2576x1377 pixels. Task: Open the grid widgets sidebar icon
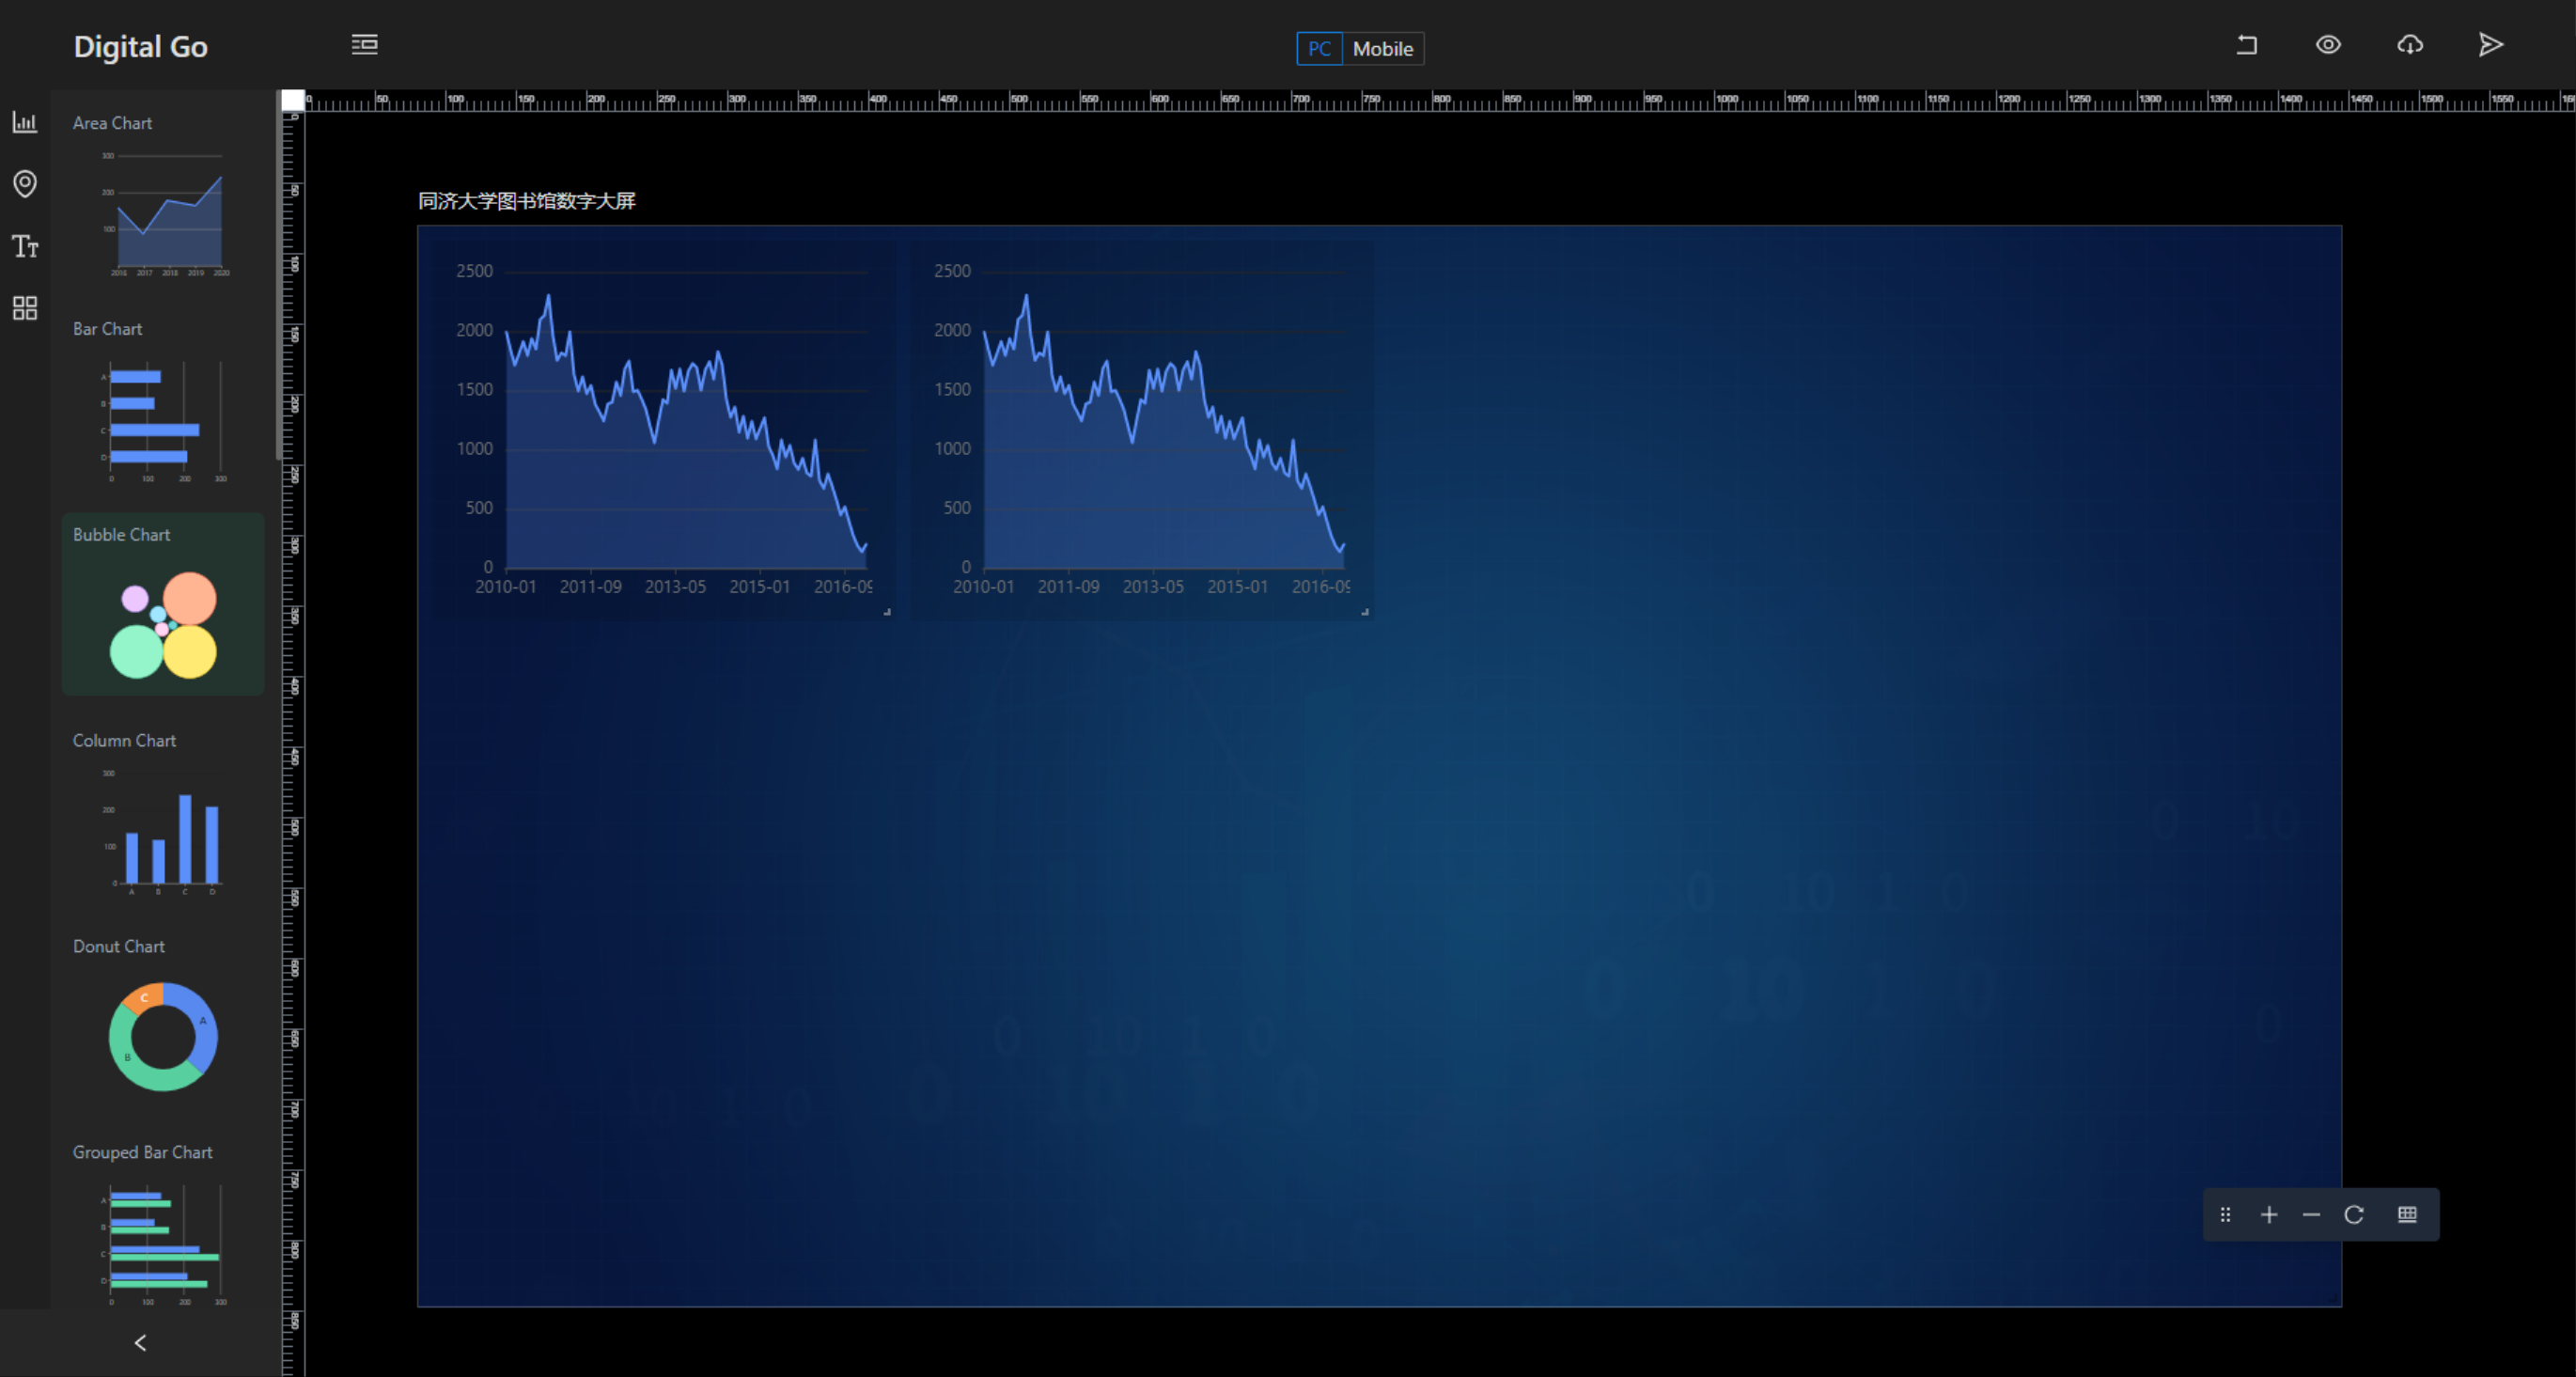pos(25,308)
